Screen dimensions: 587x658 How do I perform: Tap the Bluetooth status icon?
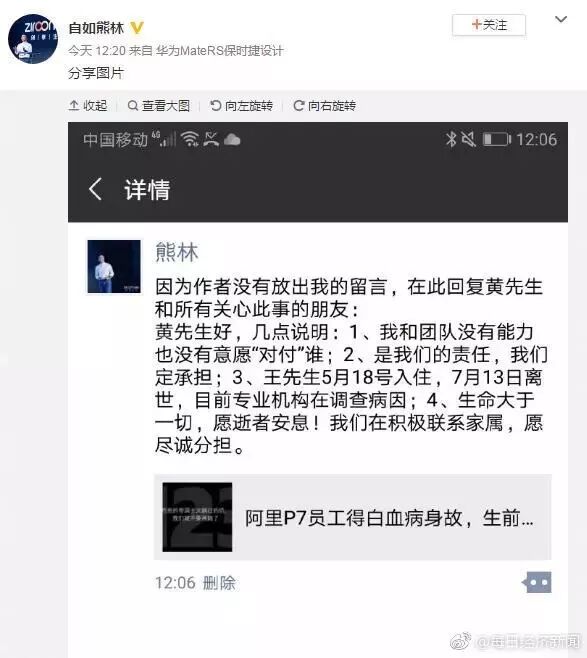[451, 139]
